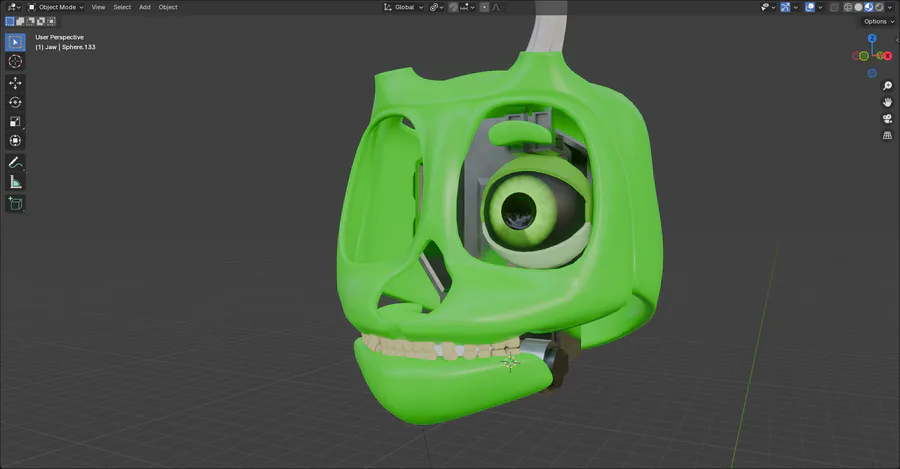Viewport: 900px width, 469px height.
Task: Expand the sidebar with the arrow tab
Action: point(897,40)
